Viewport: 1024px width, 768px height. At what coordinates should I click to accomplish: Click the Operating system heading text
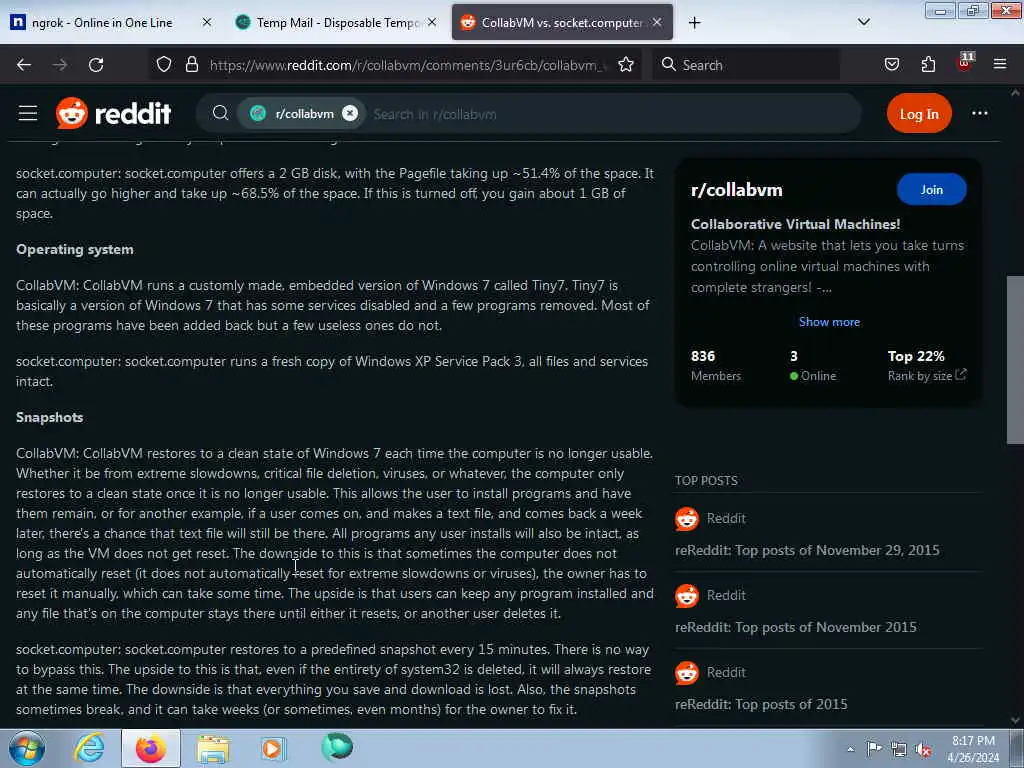74,249
